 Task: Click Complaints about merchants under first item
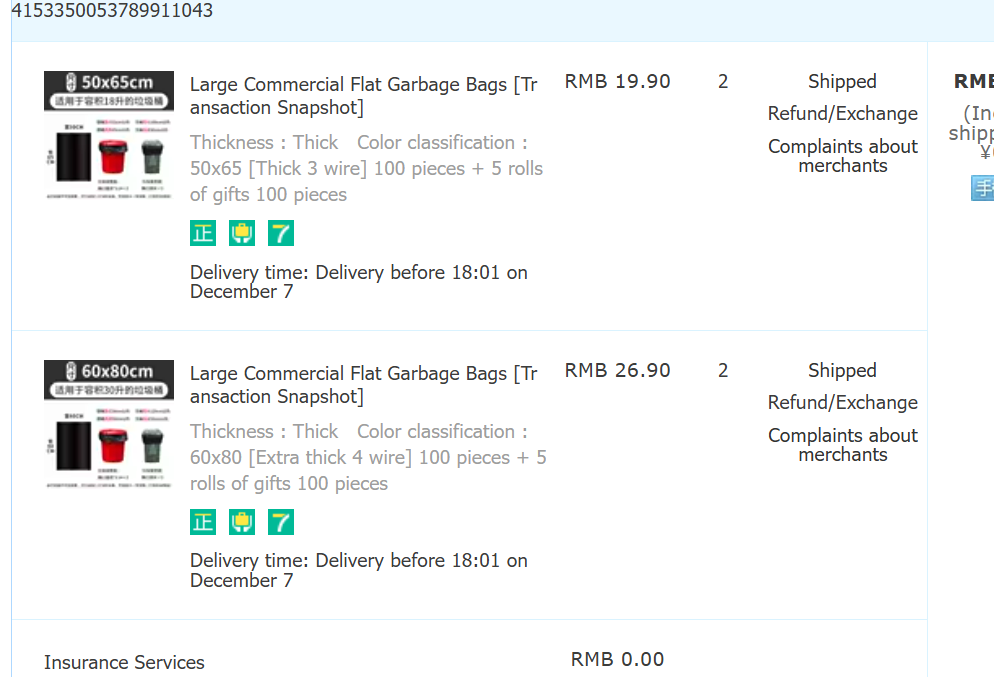pyautogui.click(x=842, y=156)
